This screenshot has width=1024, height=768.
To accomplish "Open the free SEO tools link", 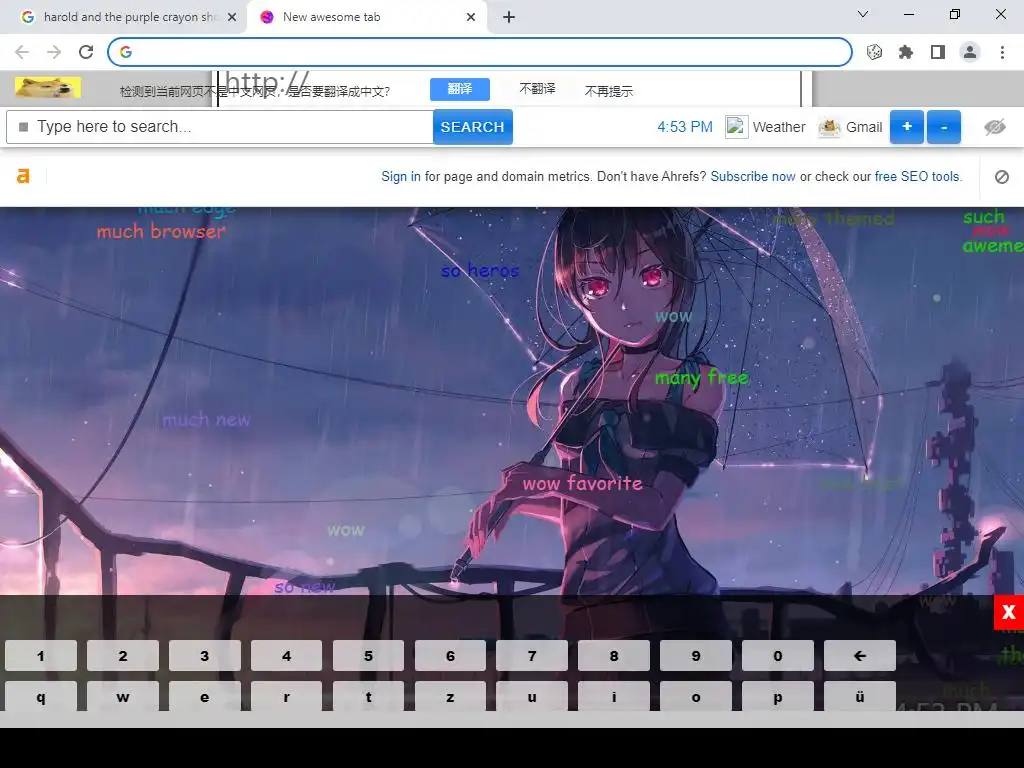I will 918,176.
